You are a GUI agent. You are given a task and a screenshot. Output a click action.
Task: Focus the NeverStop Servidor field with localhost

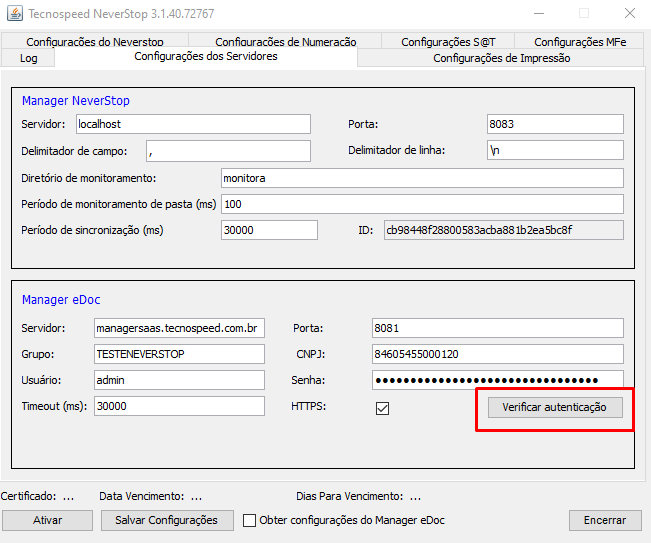[x=193, y=124]
